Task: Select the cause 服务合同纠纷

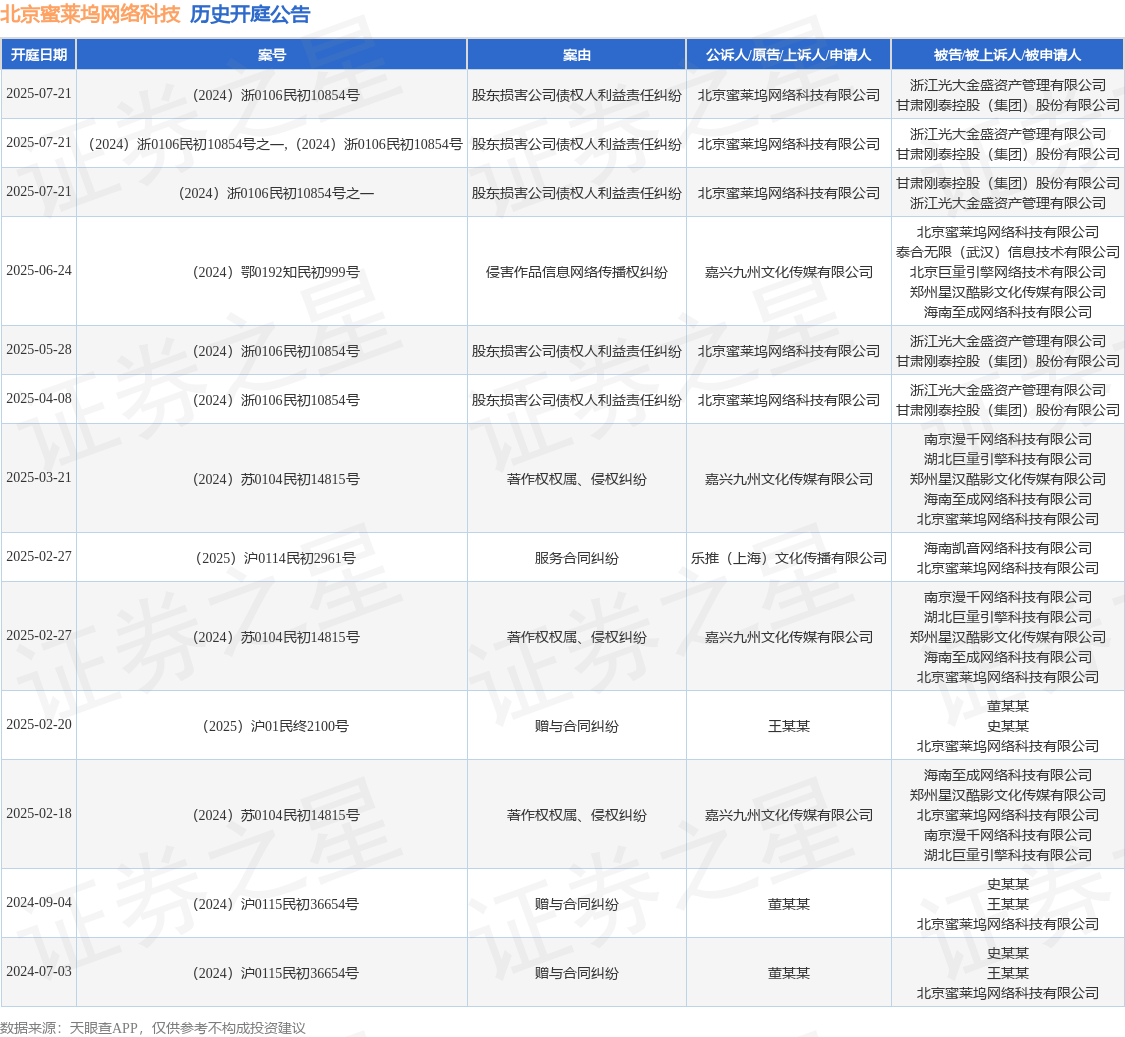Action: [x=577, y=558]
